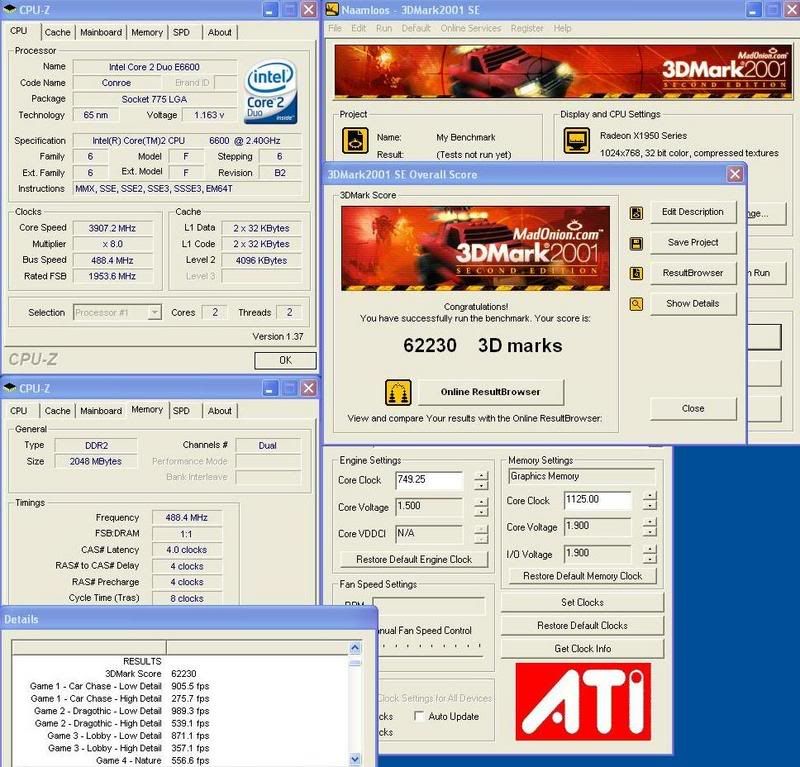Open SPD tab in top CPU-Z

(x=181, y=32)
